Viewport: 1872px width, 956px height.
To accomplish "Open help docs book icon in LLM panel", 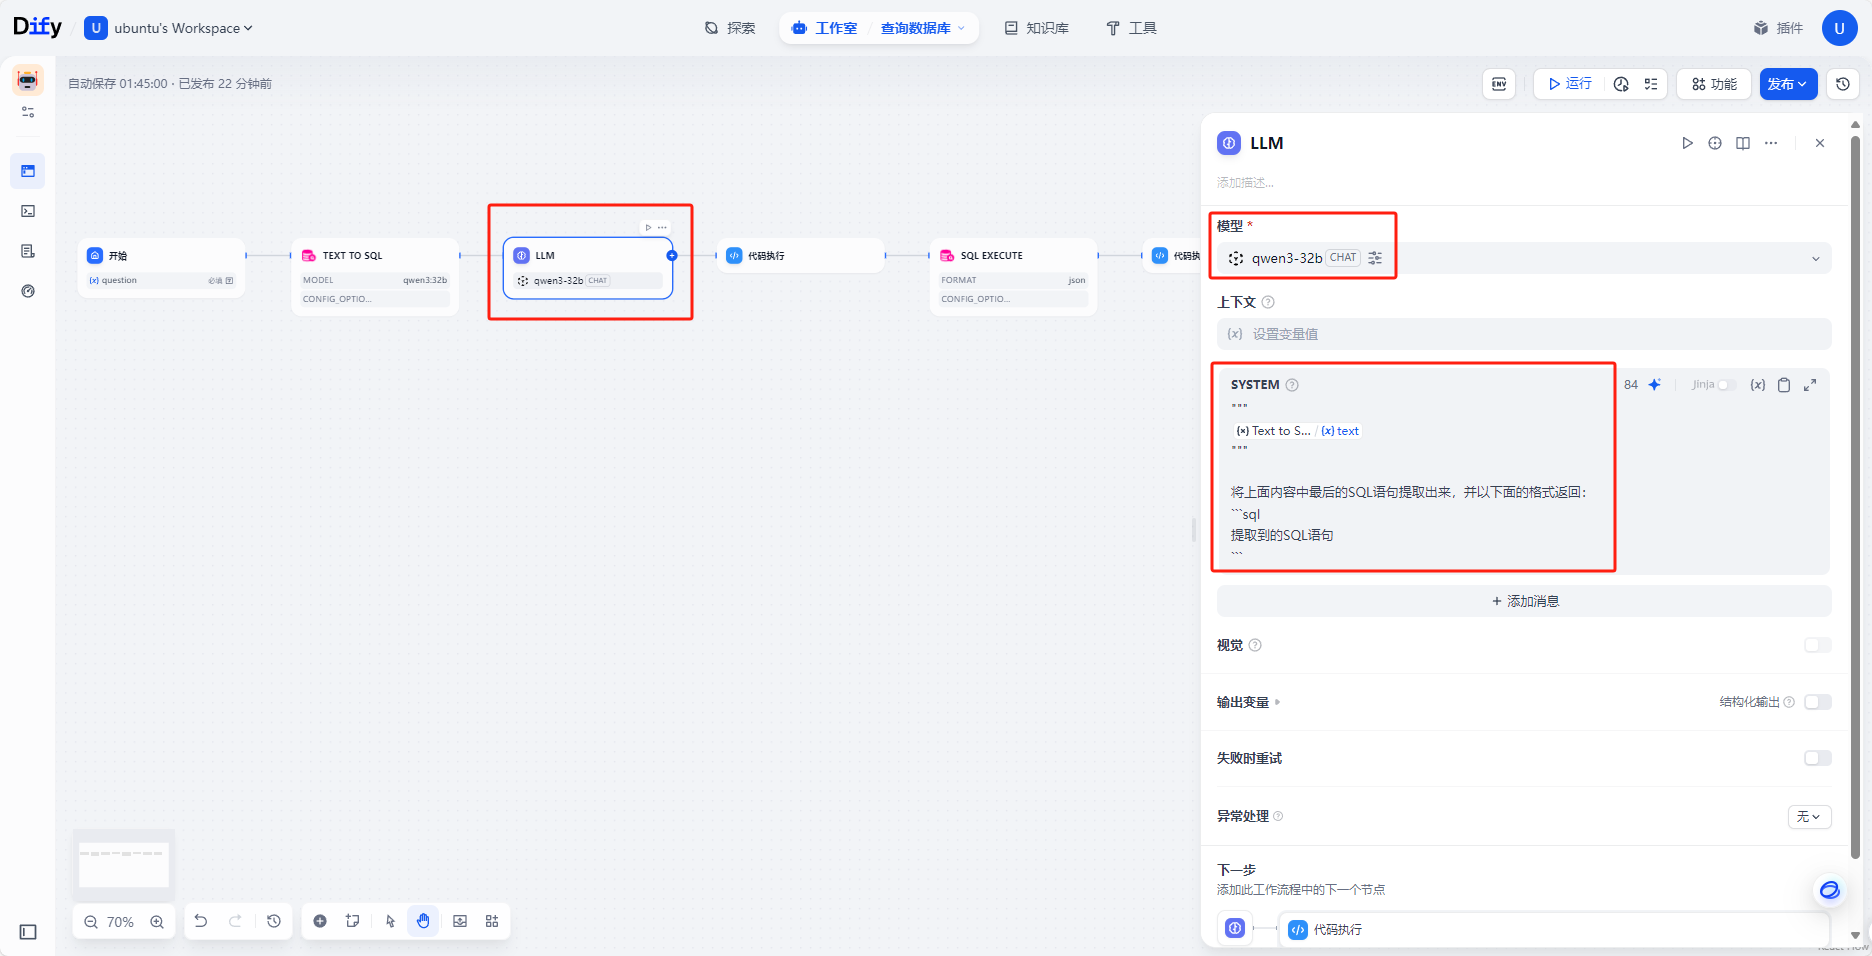I will (1743, 143).
